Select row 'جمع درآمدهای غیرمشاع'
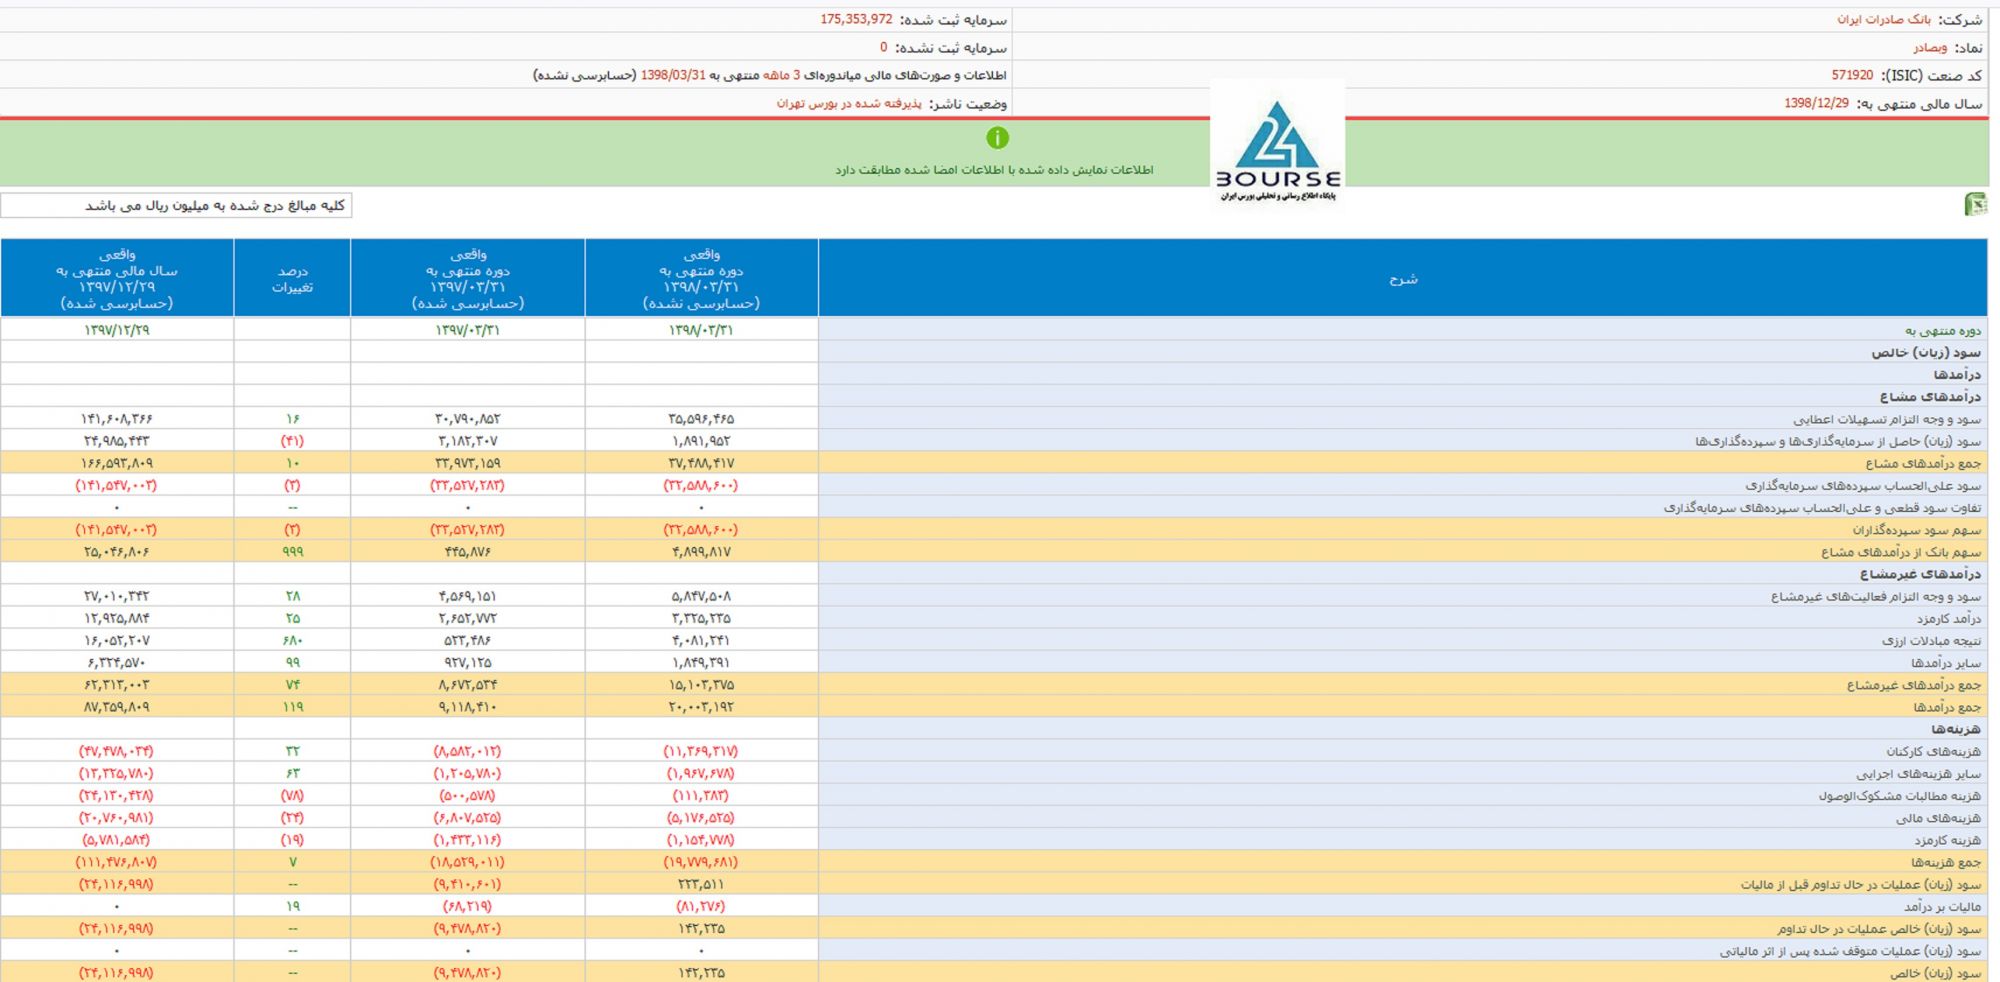Screen dimensions: 2000x982 994,685
